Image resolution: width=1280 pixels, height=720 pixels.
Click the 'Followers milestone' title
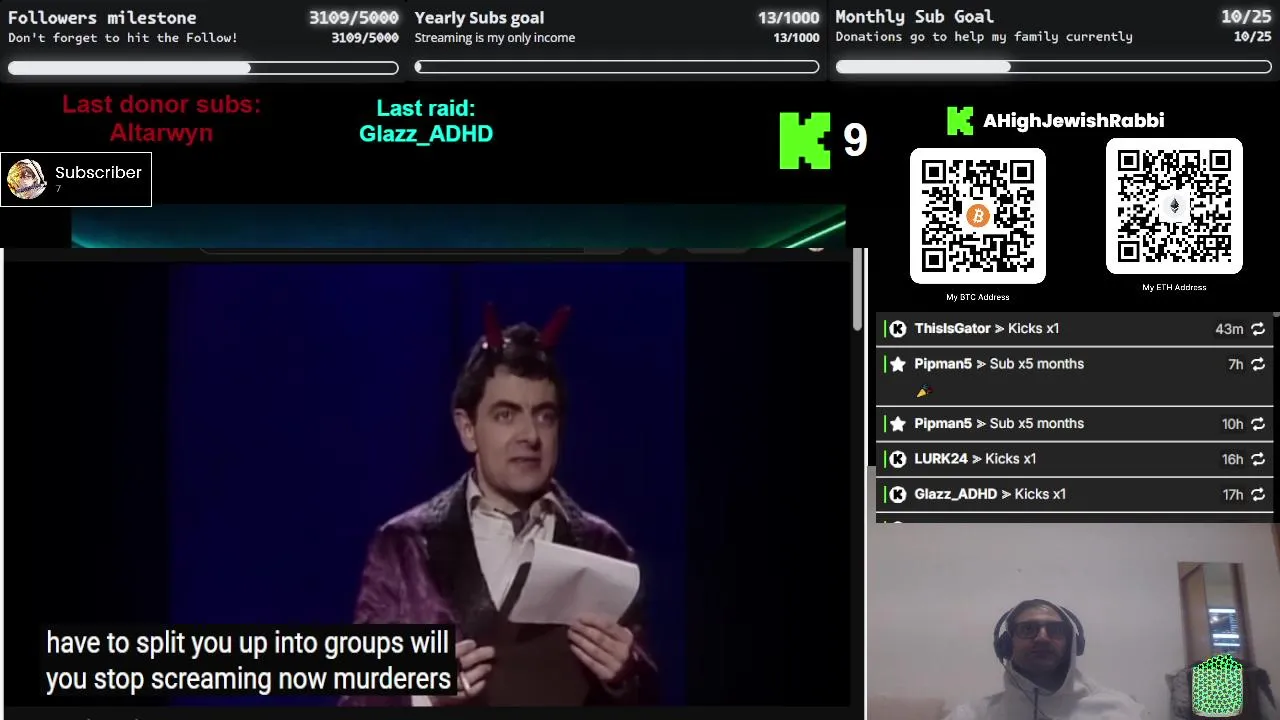pos(102,17)
